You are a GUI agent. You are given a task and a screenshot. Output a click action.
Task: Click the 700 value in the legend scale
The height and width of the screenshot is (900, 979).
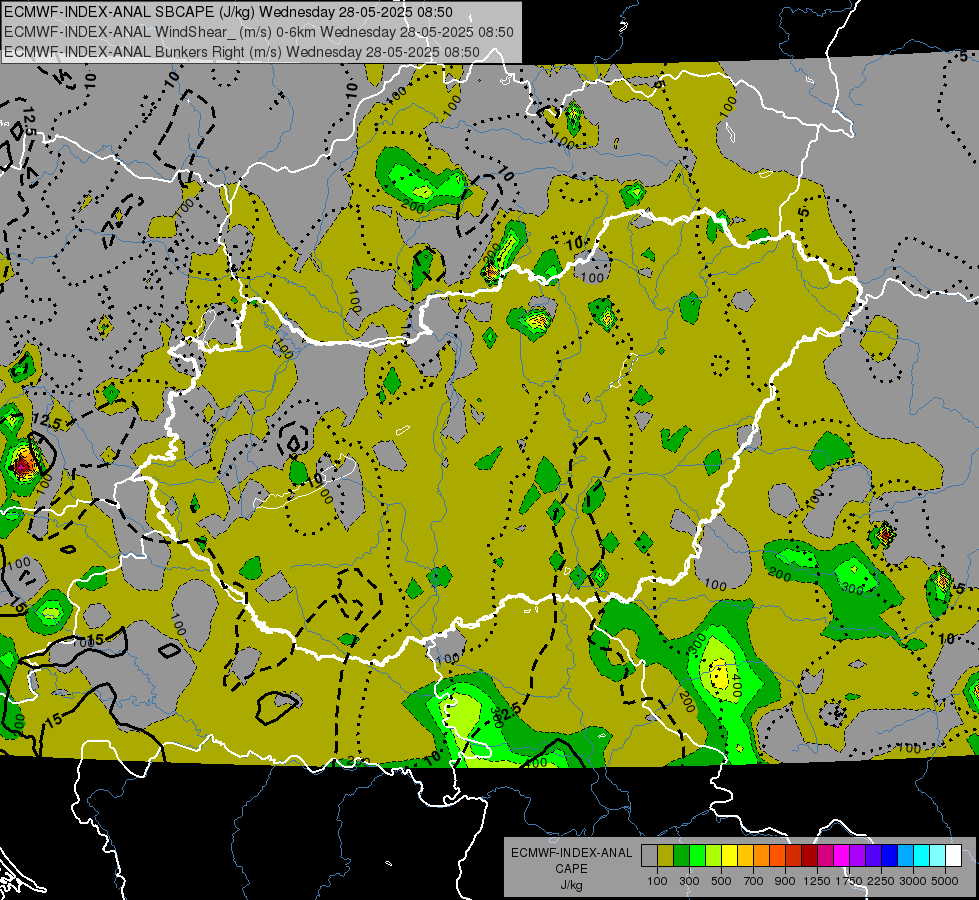click(x=754, y=881)
